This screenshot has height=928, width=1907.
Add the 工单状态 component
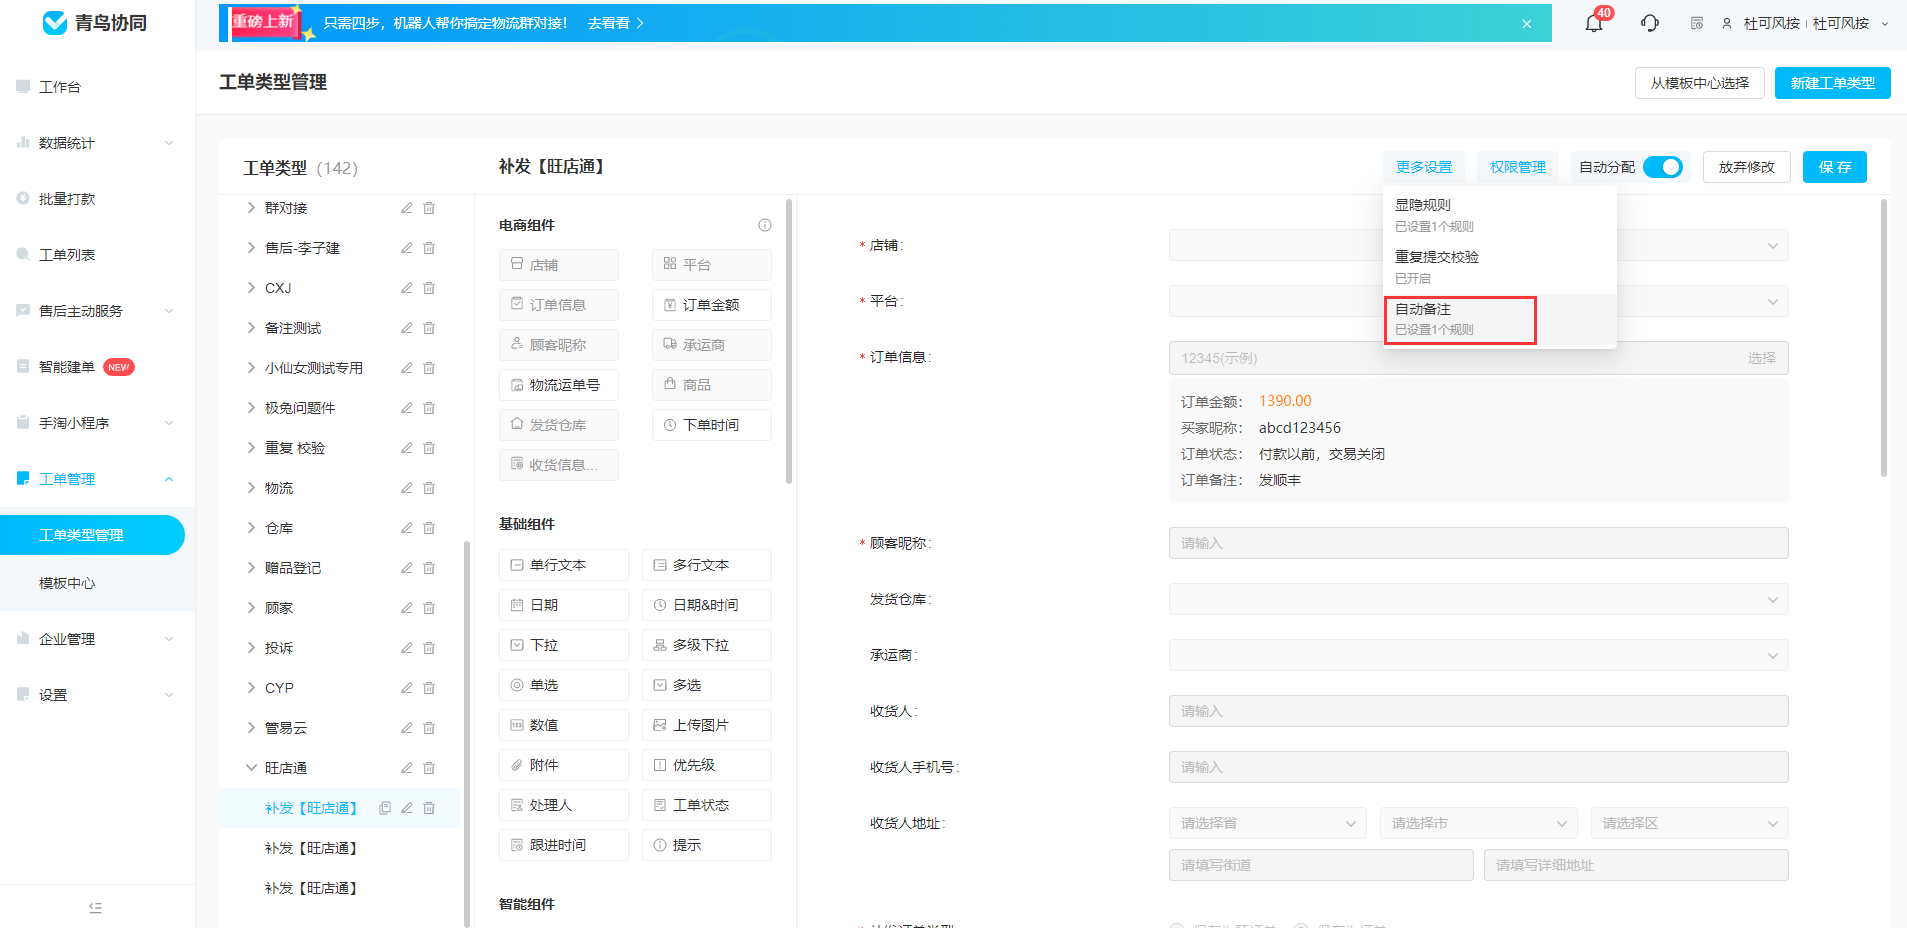click(x=707, y=805)
